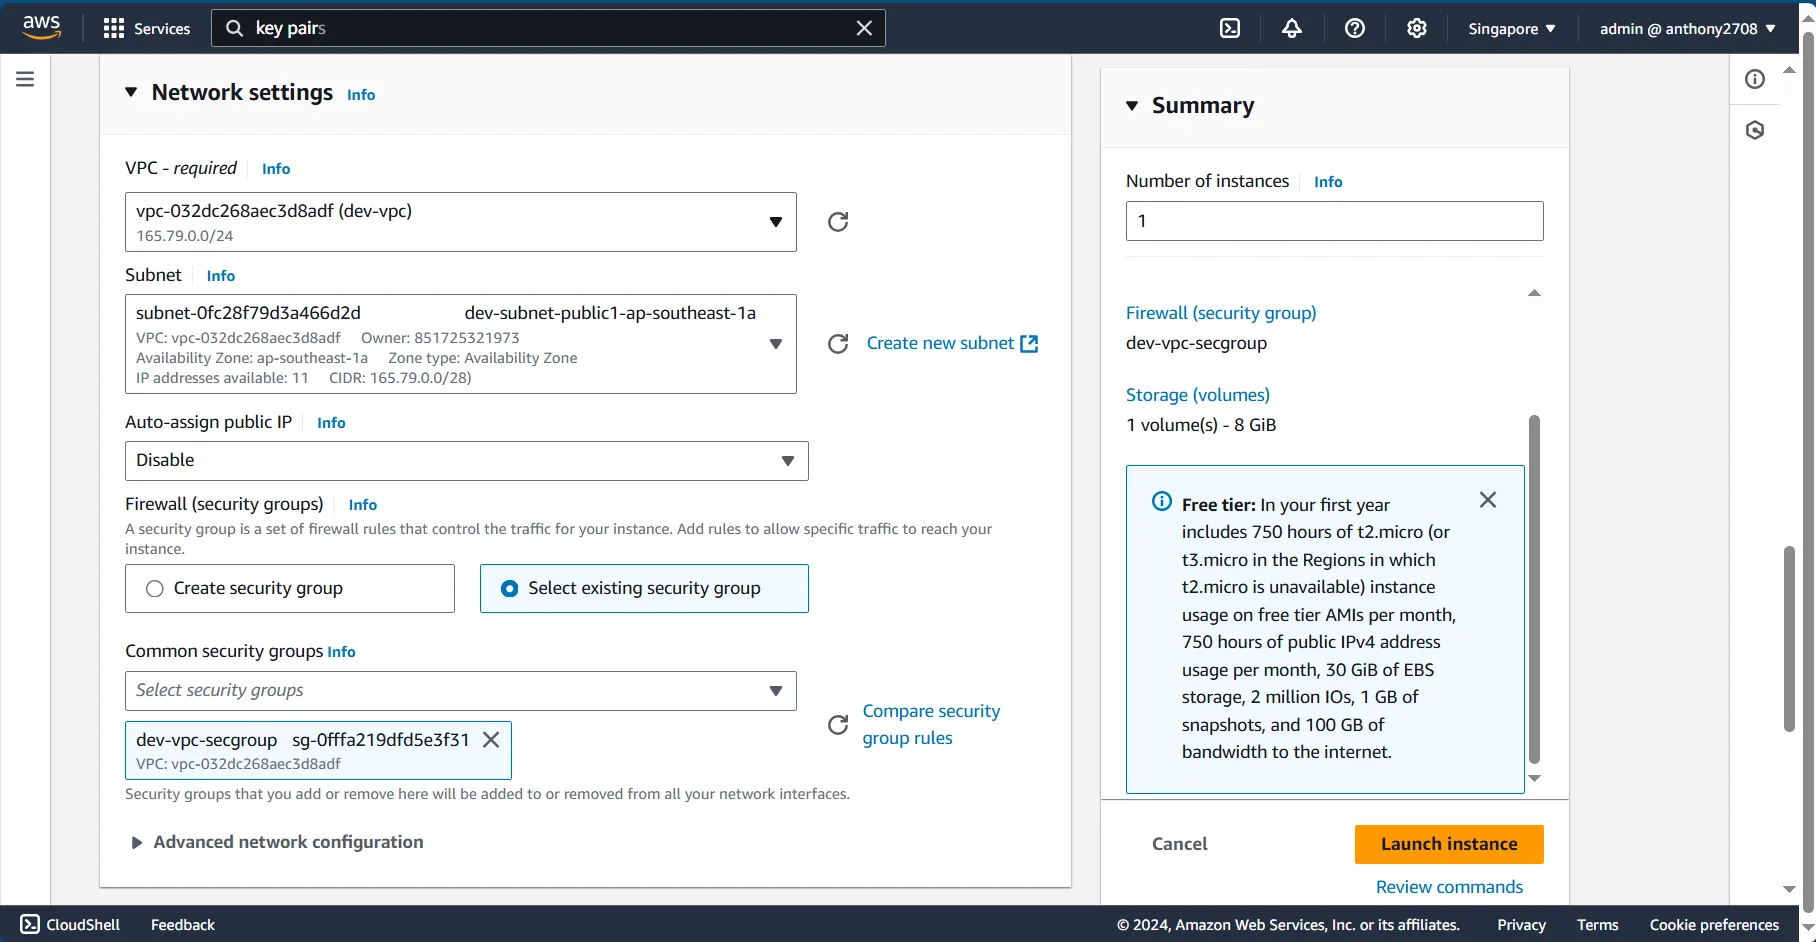
Task: Open the left hamburger navigation menu
Action: 25,79
